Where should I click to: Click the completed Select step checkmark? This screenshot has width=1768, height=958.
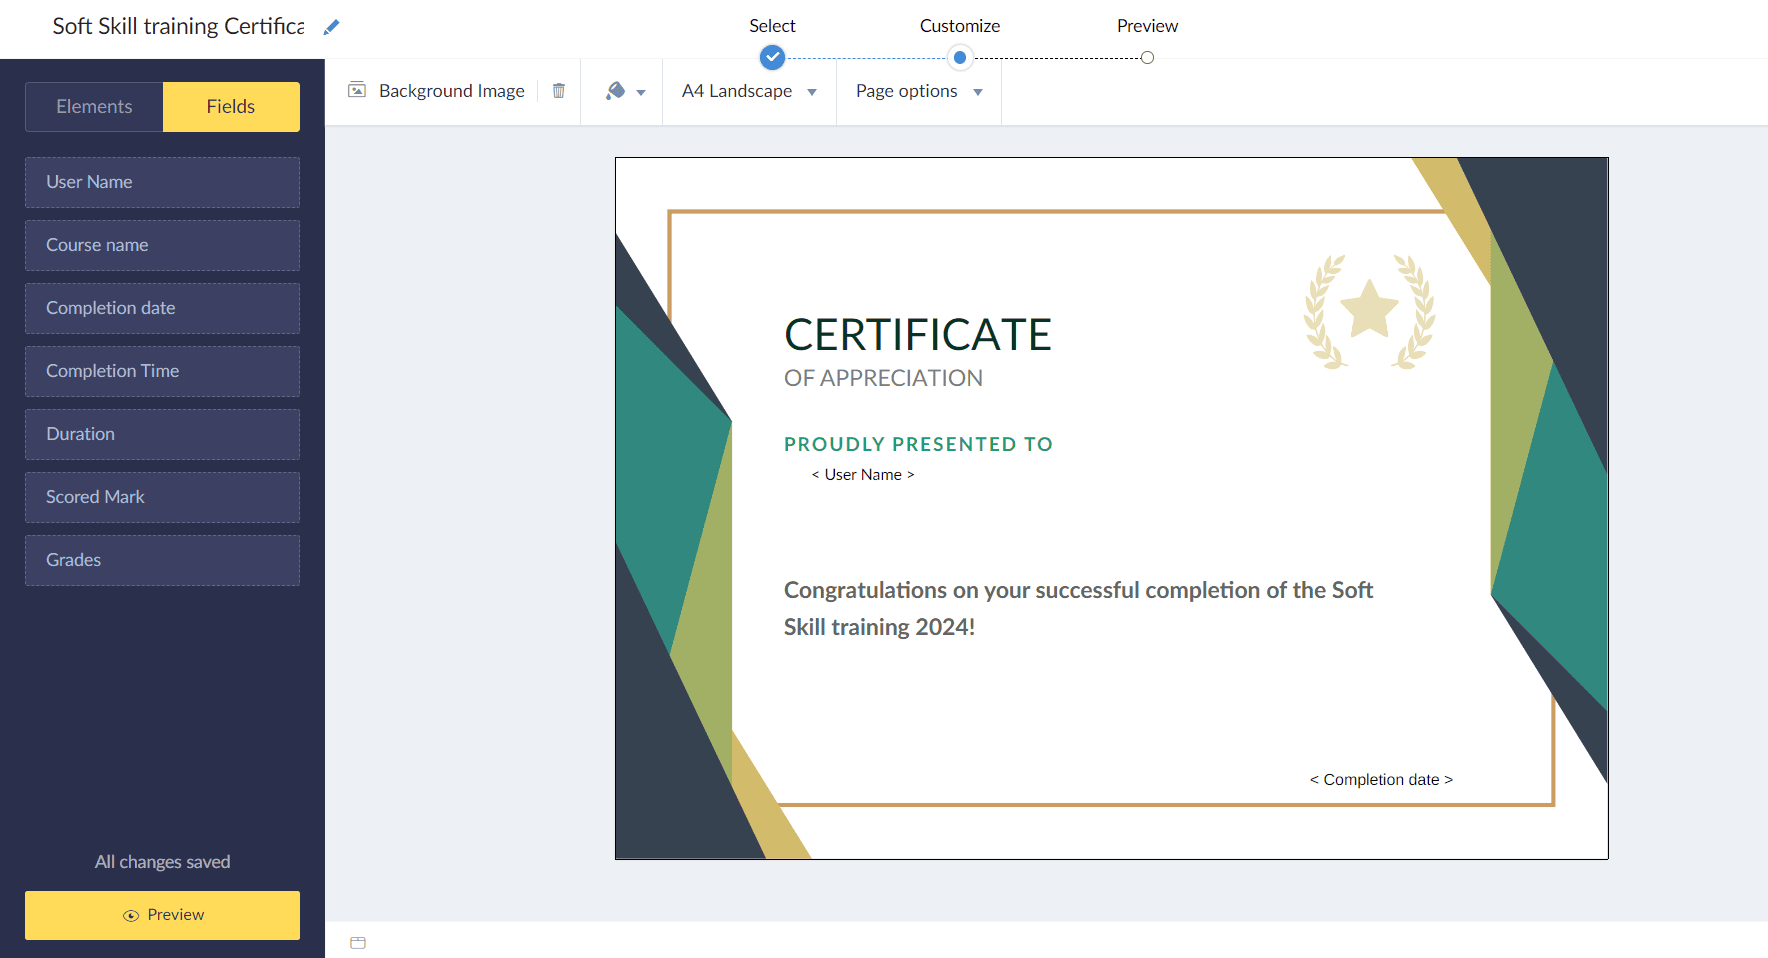[772, 58]
